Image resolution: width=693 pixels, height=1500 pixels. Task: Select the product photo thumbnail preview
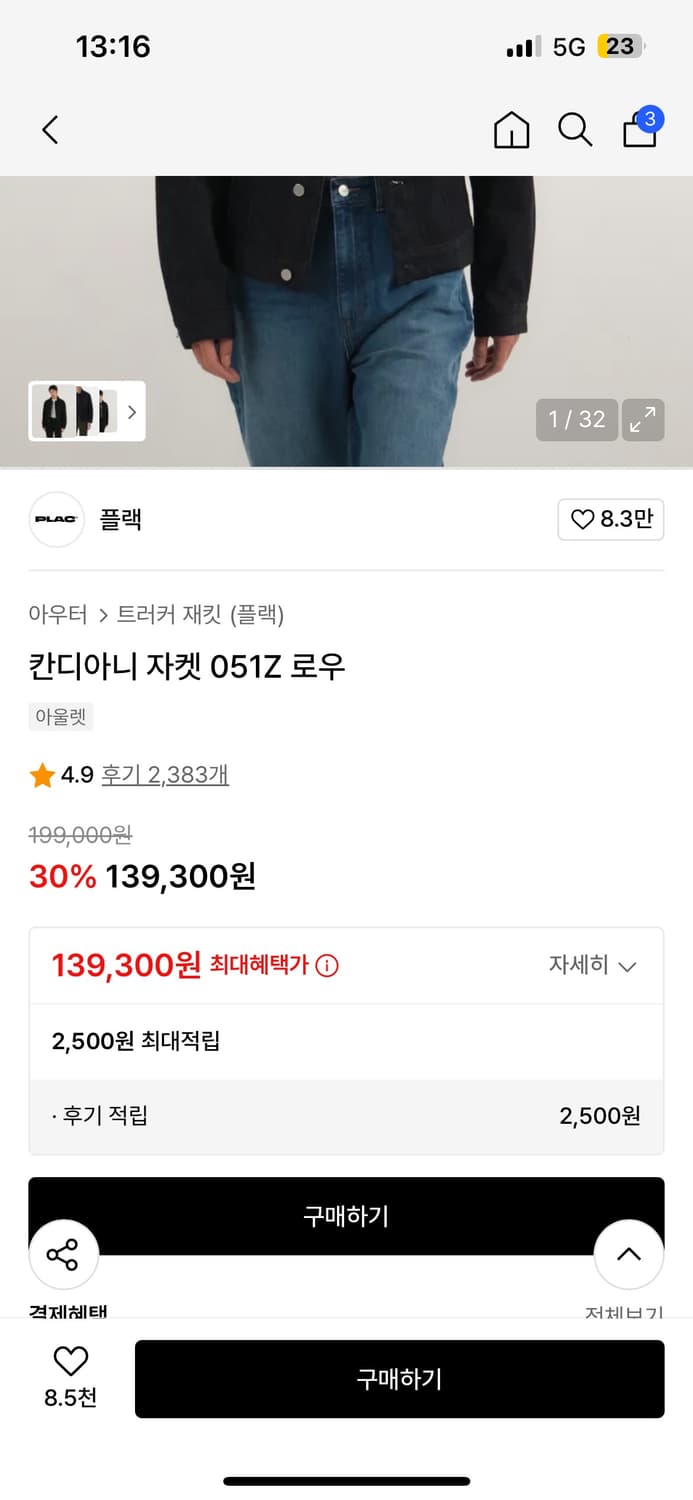[x=74, y=411]
